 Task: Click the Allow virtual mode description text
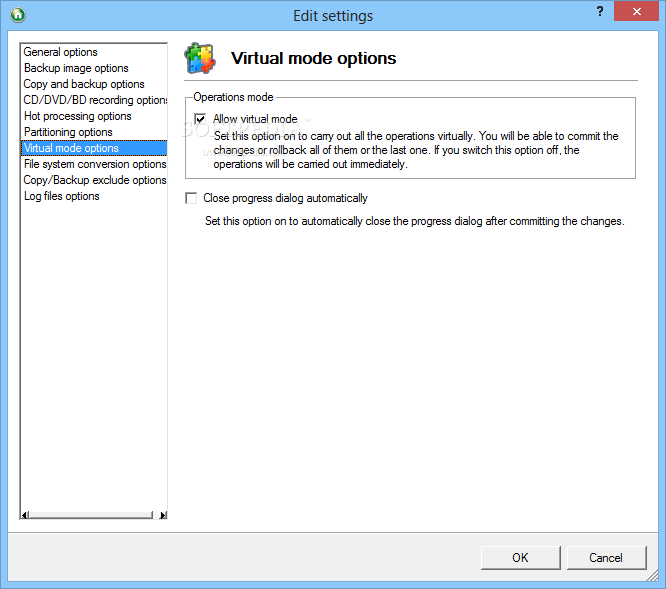(415, 150)
